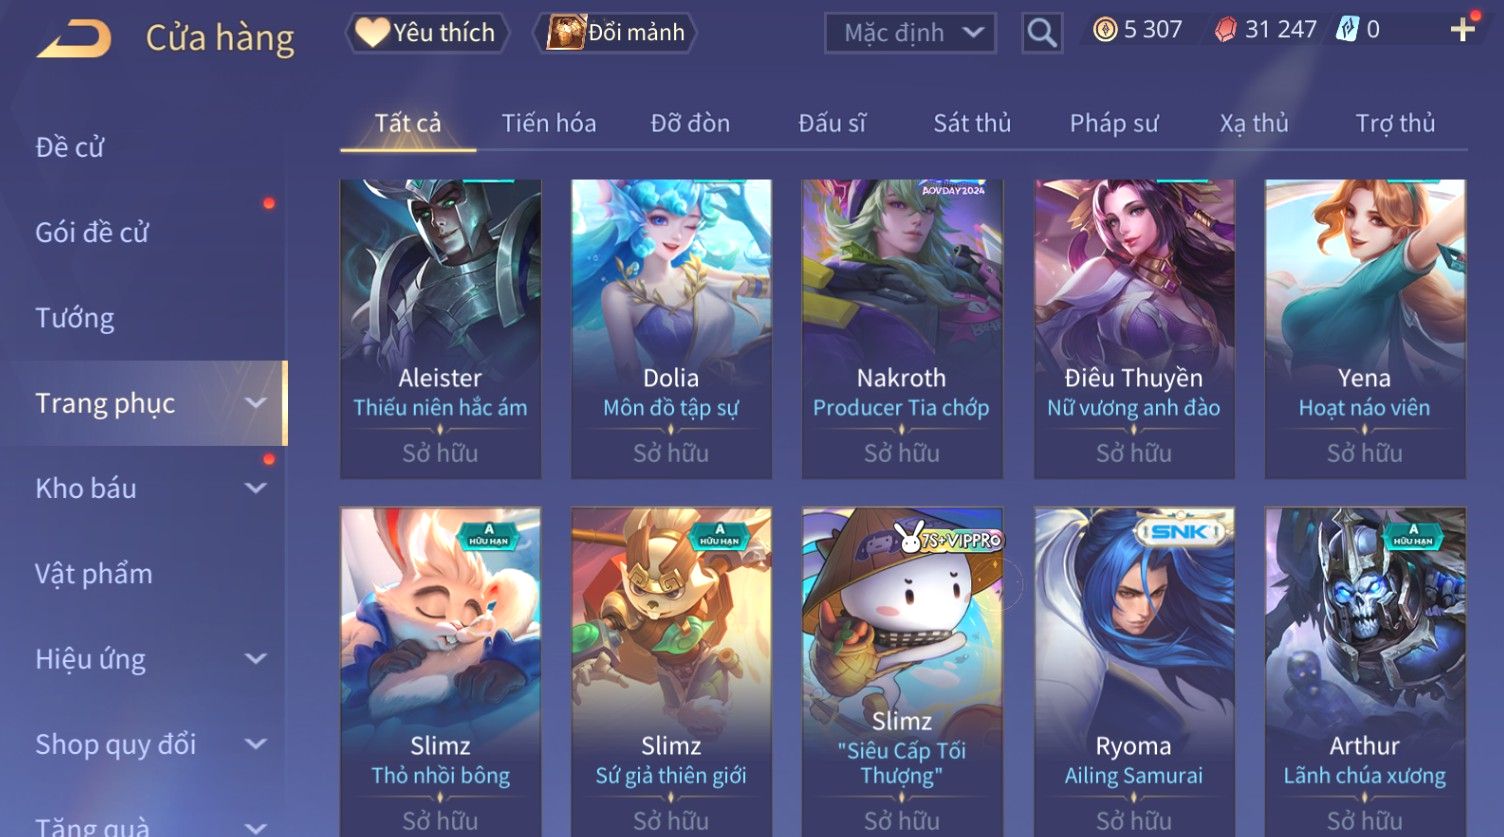
Task: Open Tướng in the sidebar
Action: pos(75,318)
